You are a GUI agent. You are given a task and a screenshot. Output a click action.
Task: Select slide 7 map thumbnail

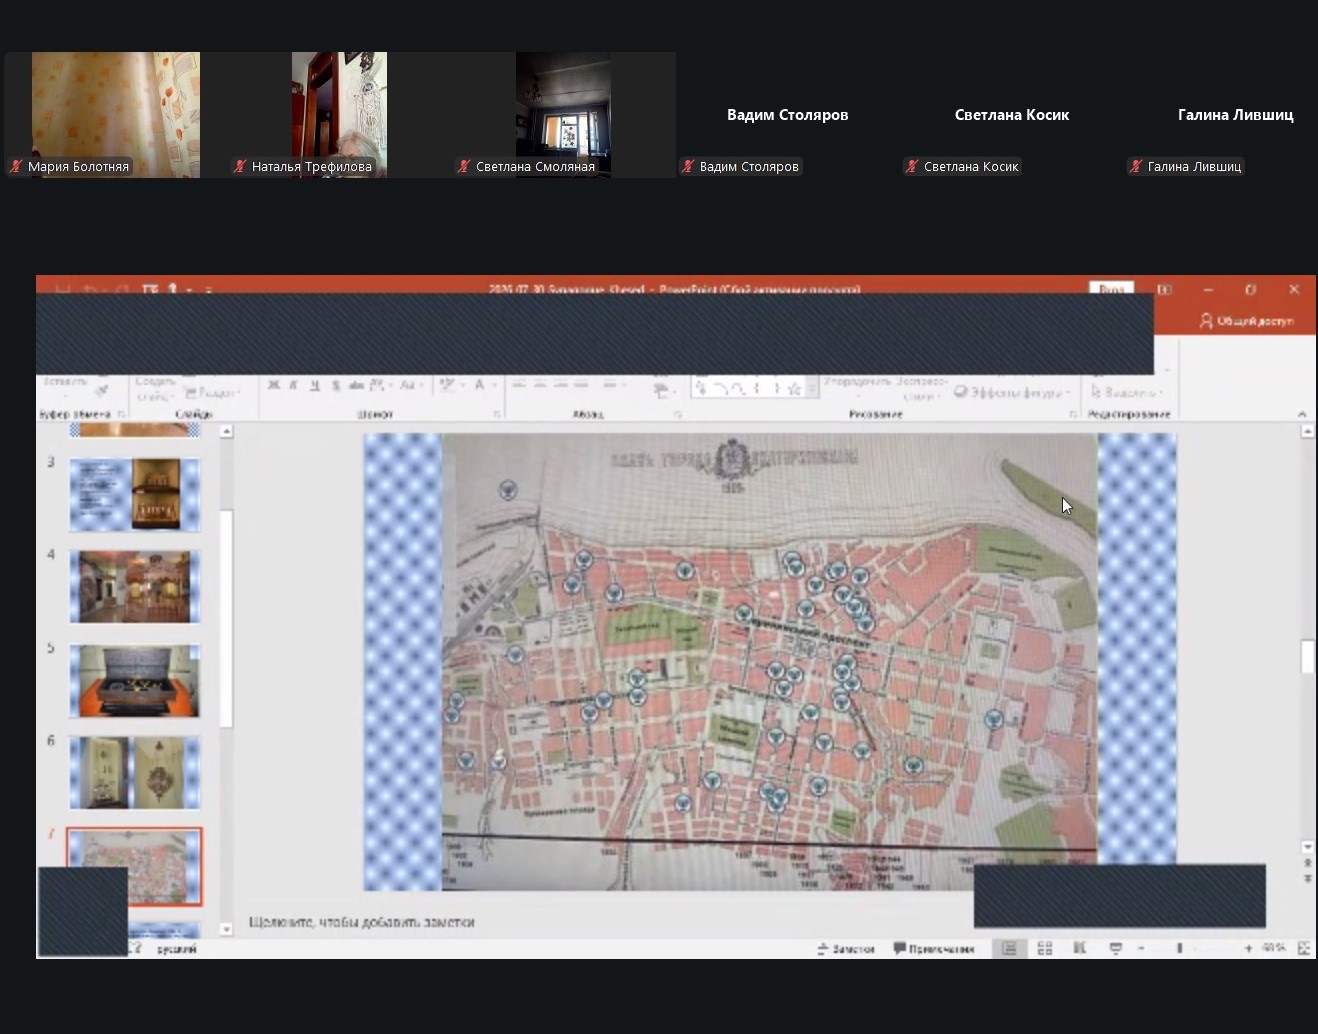point(135,866)
